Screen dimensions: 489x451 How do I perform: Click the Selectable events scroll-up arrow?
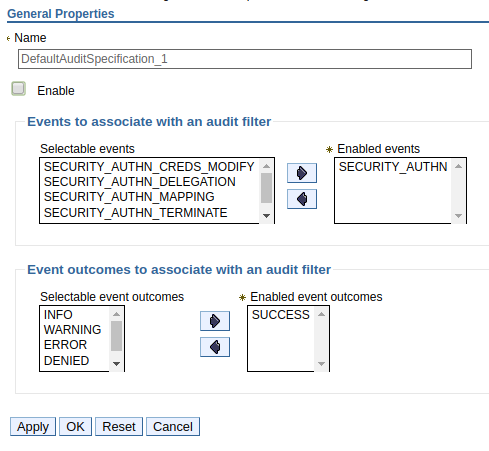click(266, 166)
